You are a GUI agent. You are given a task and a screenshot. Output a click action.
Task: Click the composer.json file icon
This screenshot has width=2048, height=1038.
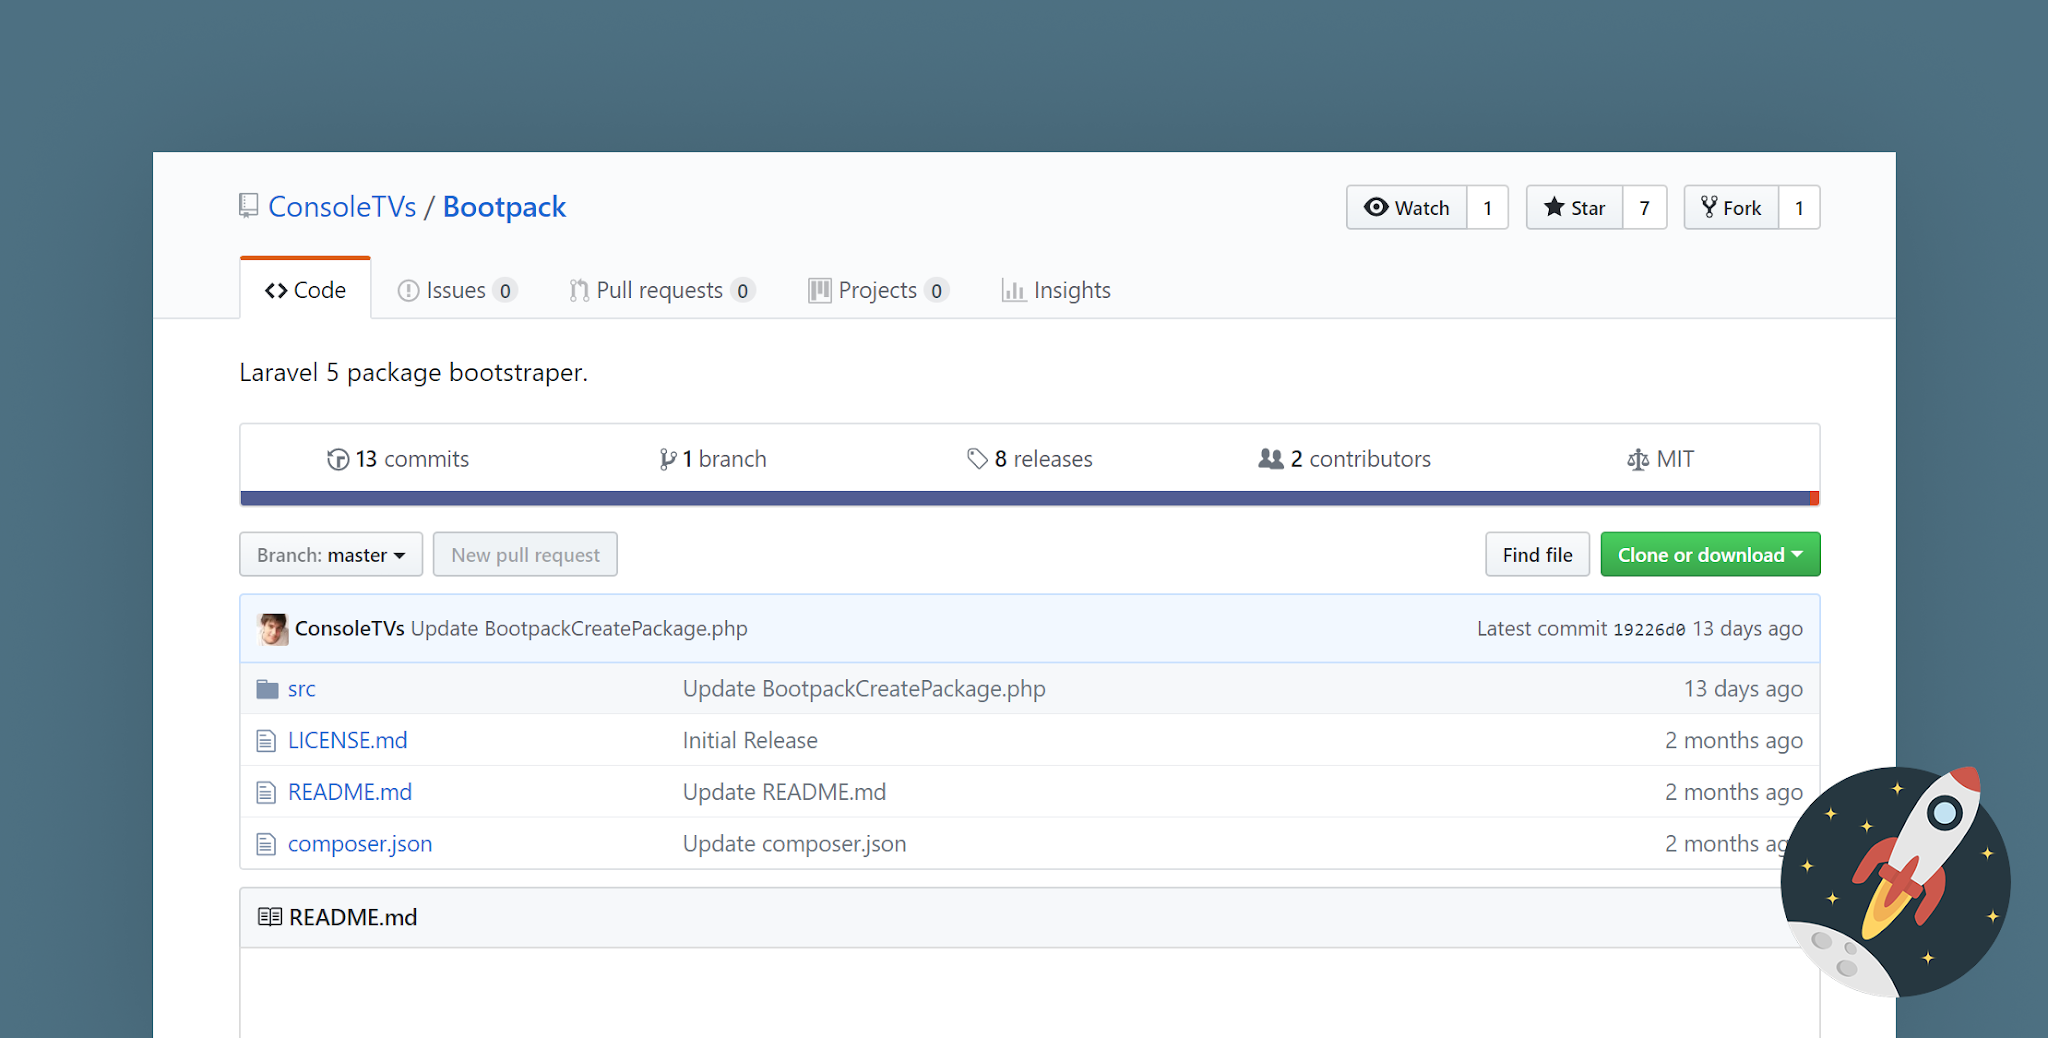(x=266, y=845)
